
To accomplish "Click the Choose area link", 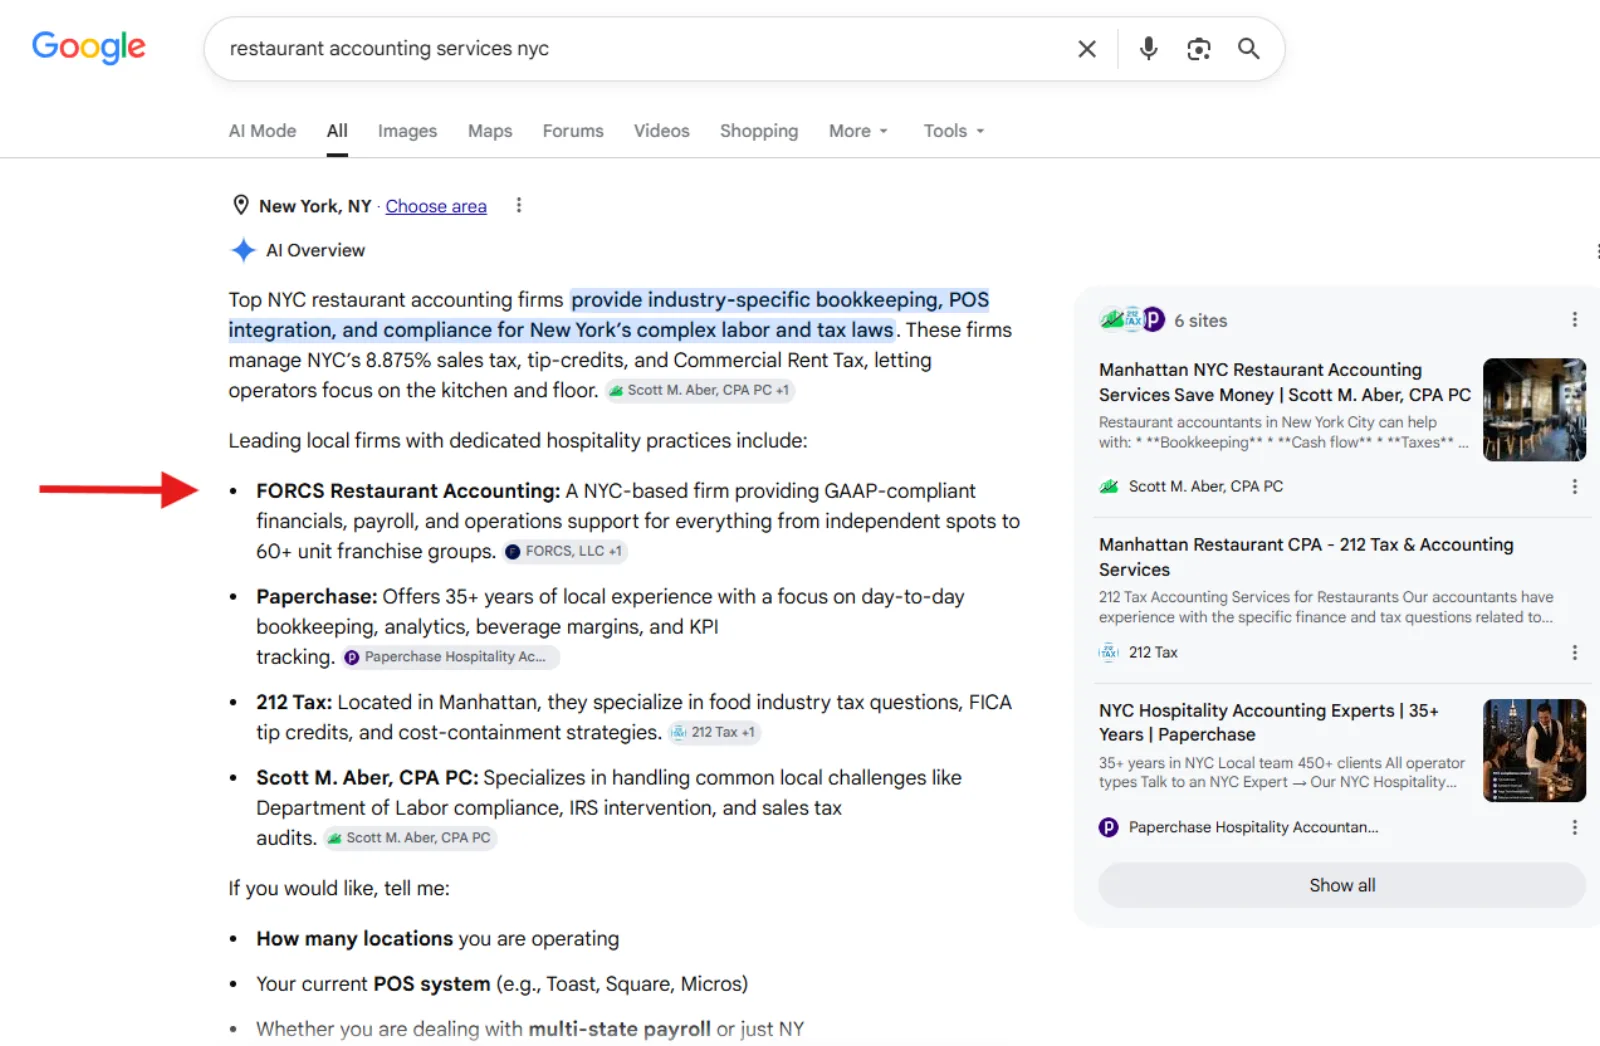I will point(436,206).
